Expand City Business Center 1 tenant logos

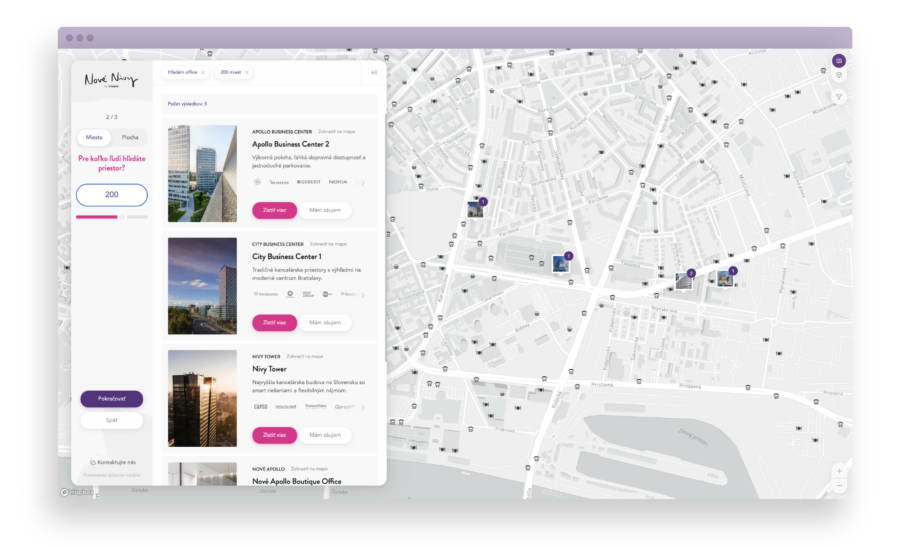tap(363, 295)
